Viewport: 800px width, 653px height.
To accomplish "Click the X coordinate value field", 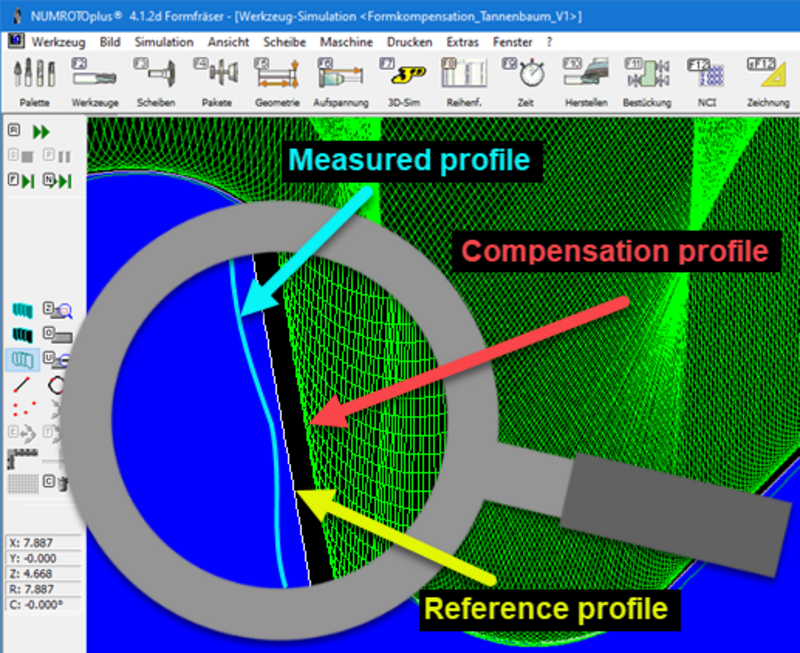I will pos(42,543).
